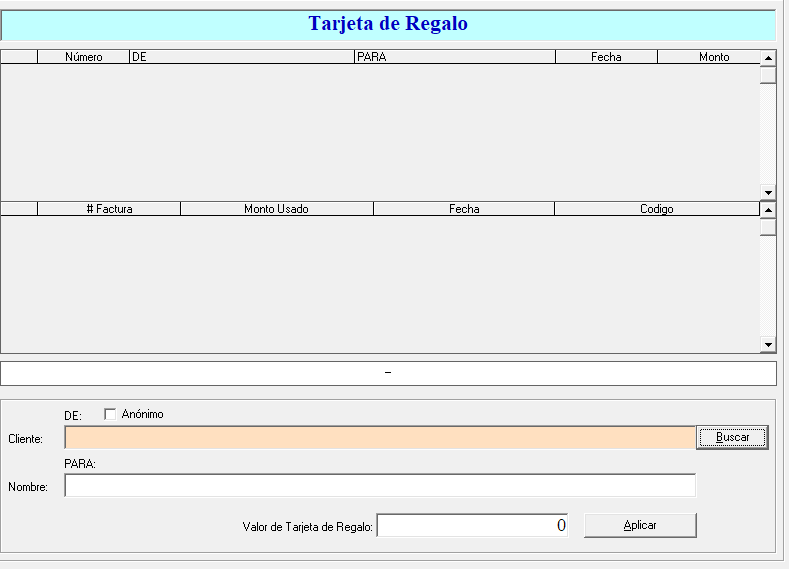789x569 pixels.
Task: Click Fecha header next to Monto Usado
Action: [464, 209]
